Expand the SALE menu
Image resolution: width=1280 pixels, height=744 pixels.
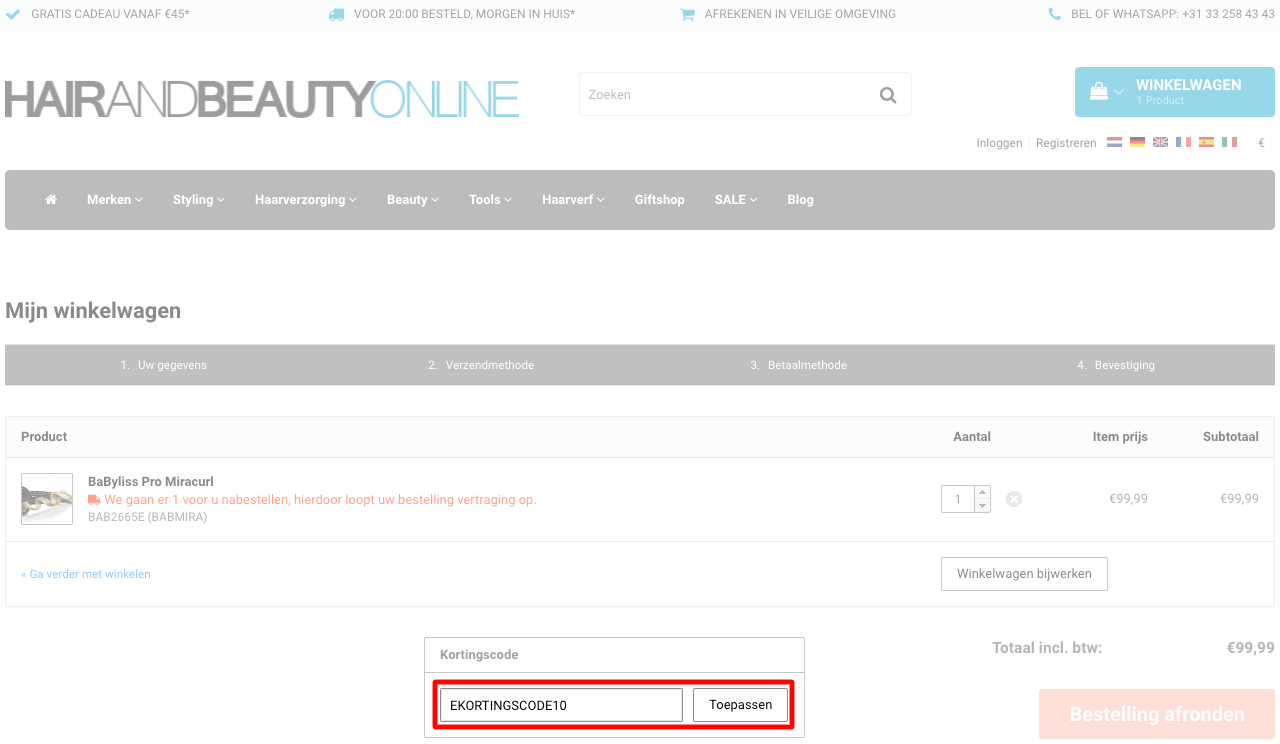tap(735, 200)
